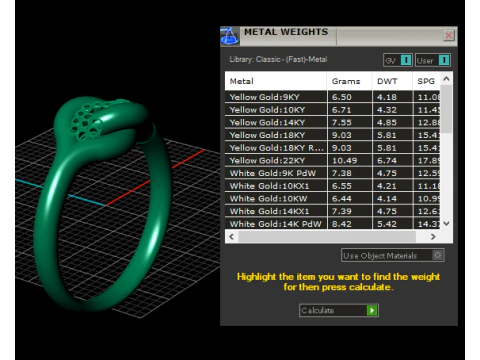480x360 pixels.
Task: Select the White Gold:14K PdW row
Action: (x=332, y=224)
